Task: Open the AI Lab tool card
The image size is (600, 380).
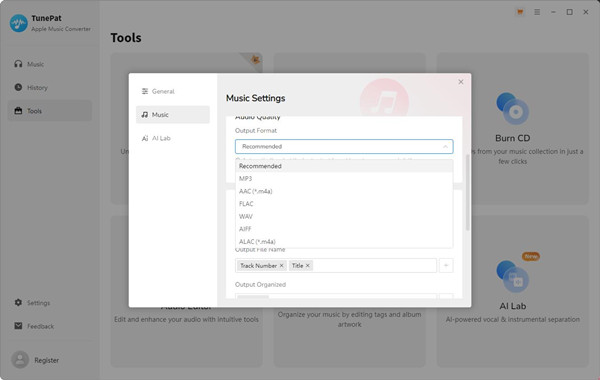Action: click(512, 291)
